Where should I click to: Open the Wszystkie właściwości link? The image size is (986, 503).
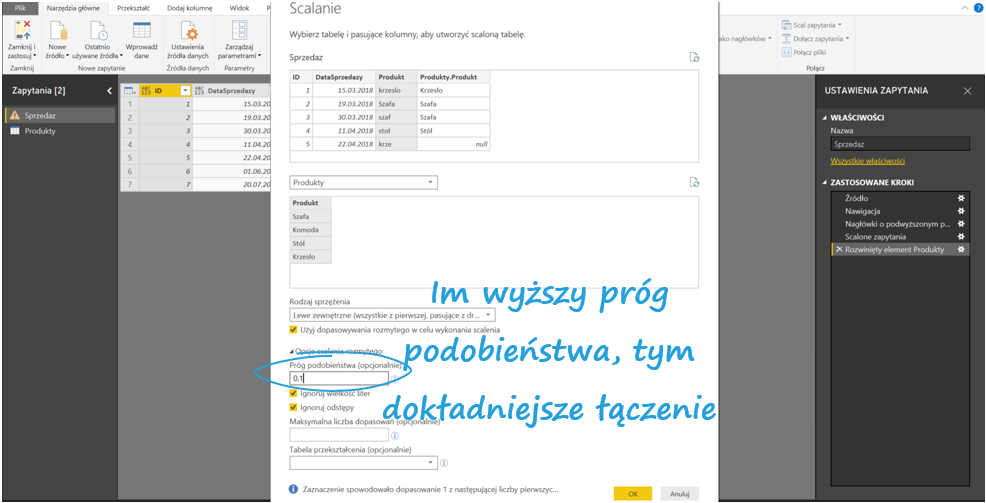pos(867,161)
